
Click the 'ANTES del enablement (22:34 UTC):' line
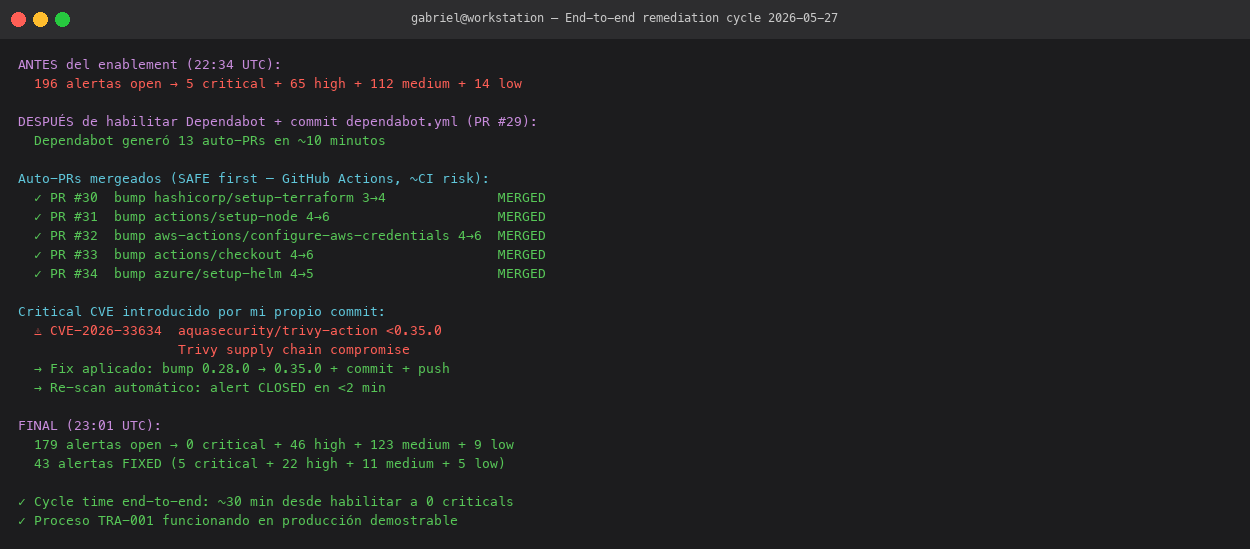150,65
